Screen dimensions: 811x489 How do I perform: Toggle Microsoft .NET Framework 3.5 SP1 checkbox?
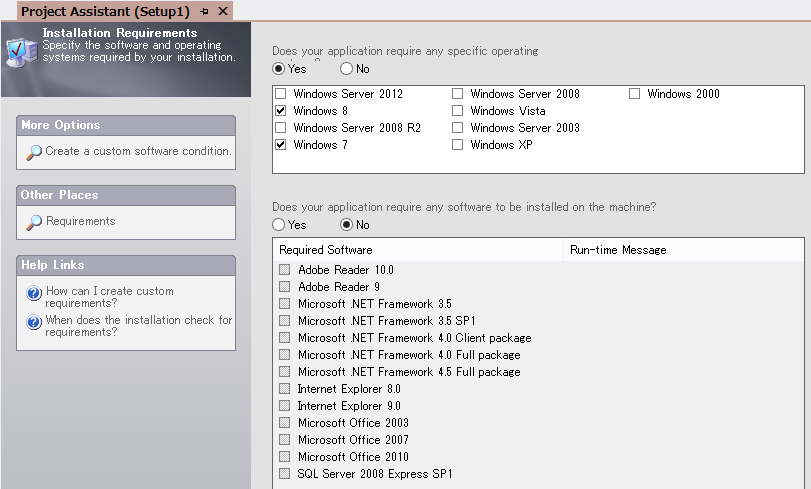point(284,320)
